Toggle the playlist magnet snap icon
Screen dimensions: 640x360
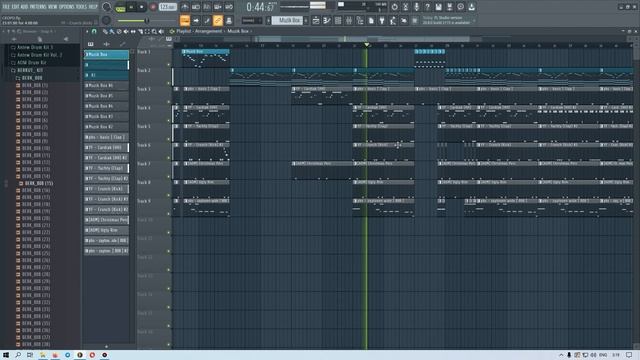click(94, 31)
